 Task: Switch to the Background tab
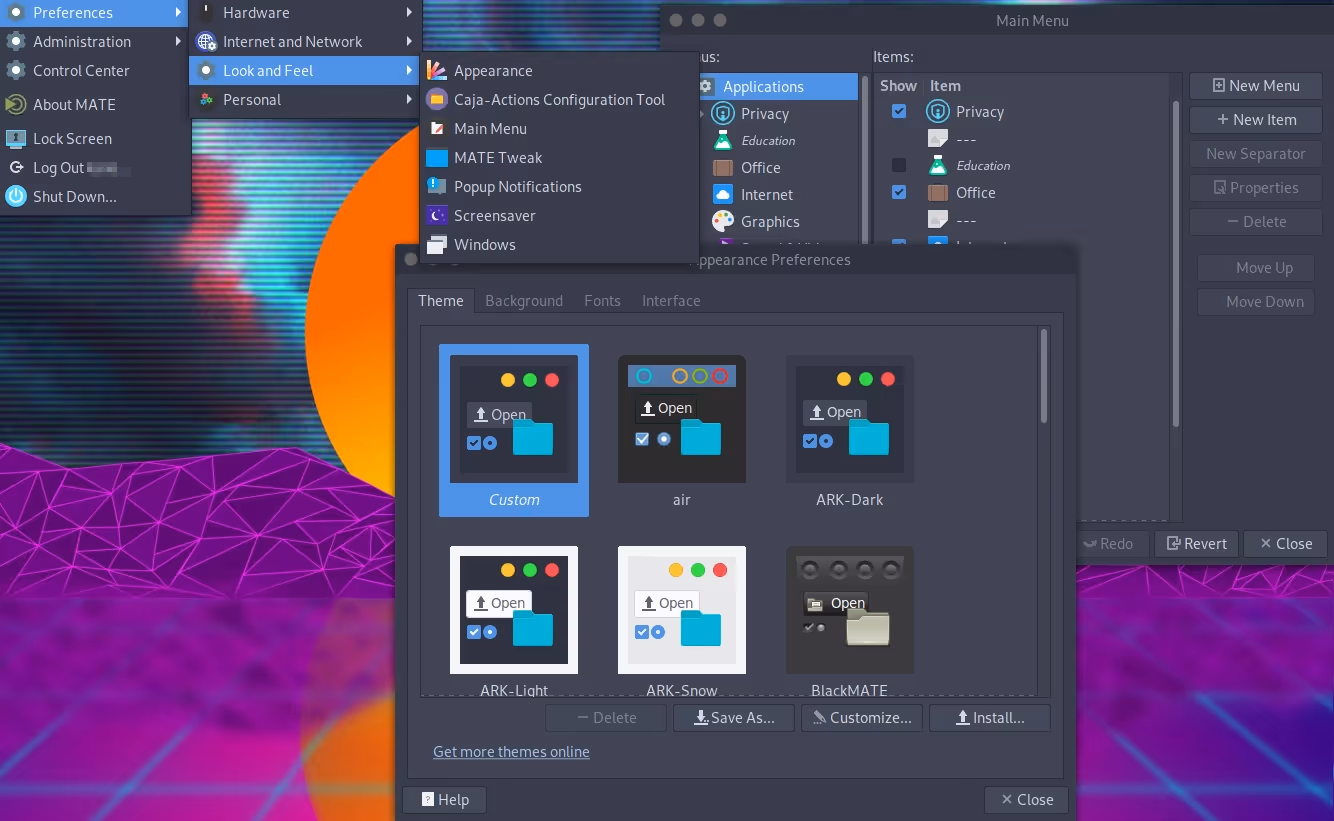(524, 301)
